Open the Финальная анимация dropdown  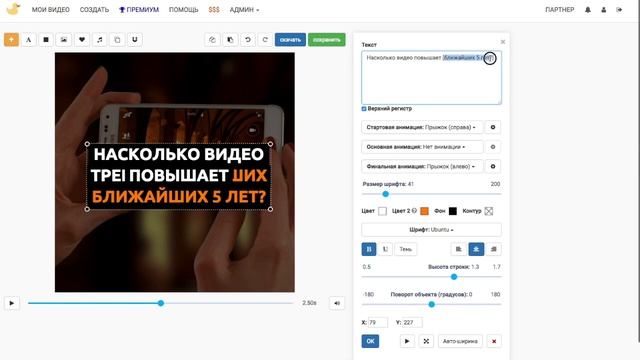[x=422, y=167]
